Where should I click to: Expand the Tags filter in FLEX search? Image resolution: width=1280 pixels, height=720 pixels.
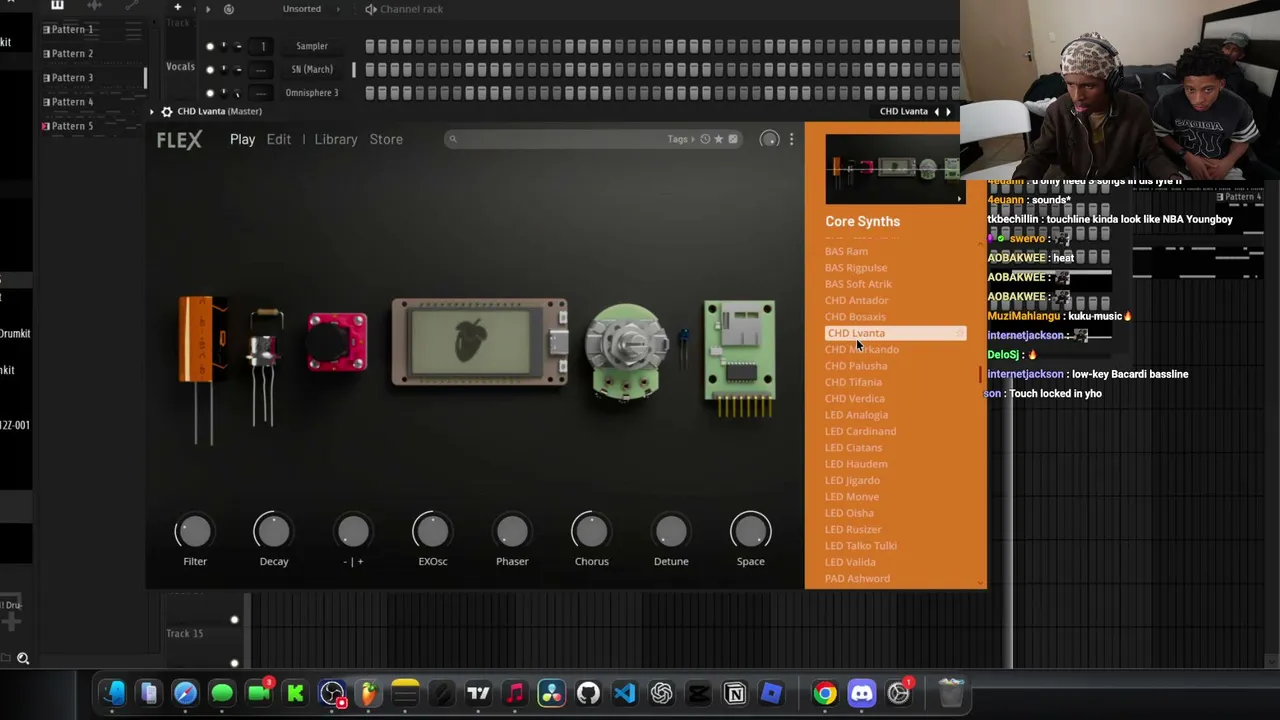click(680, 139)
